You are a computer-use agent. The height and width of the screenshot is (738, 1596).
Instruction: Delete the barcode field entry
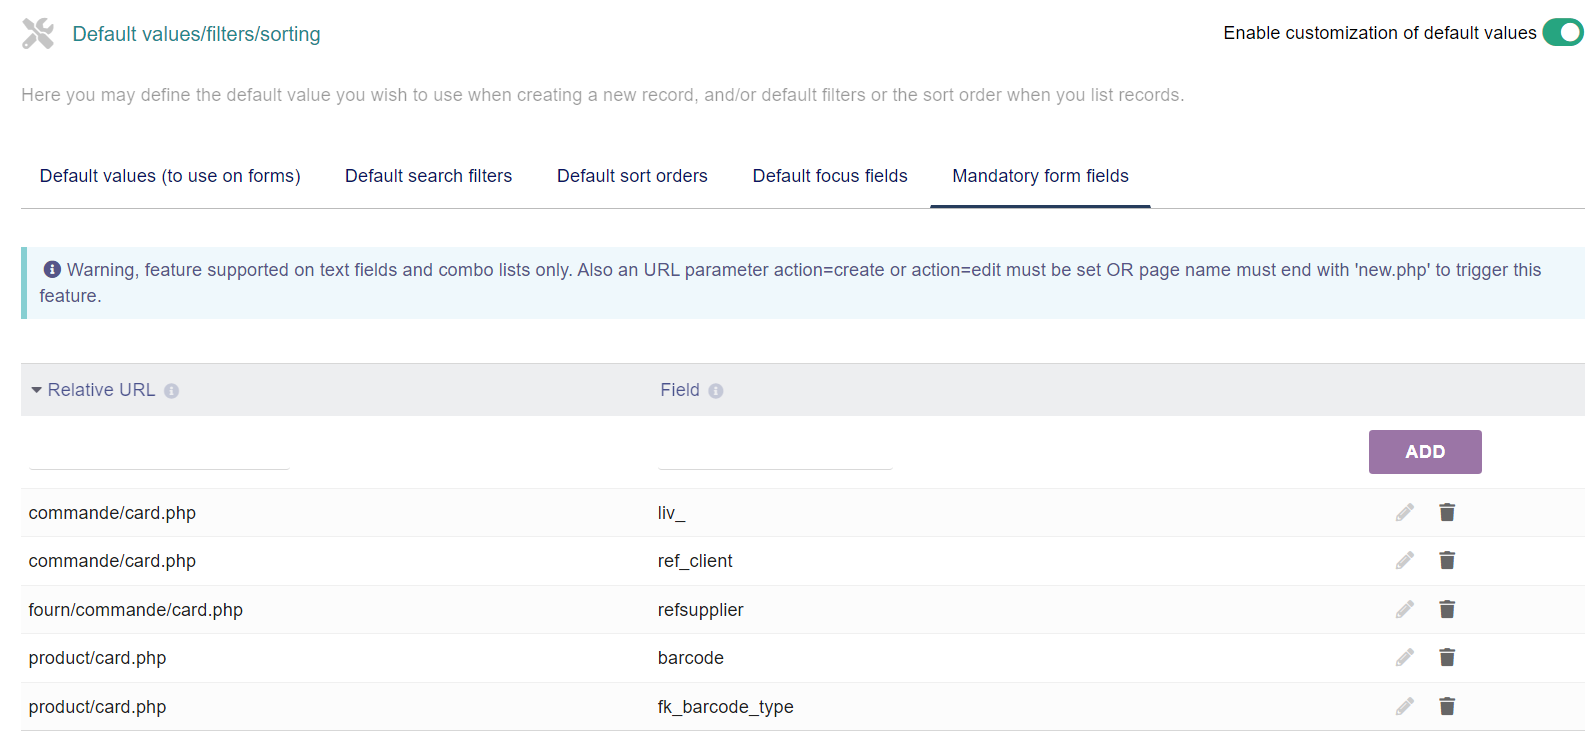1447,658
